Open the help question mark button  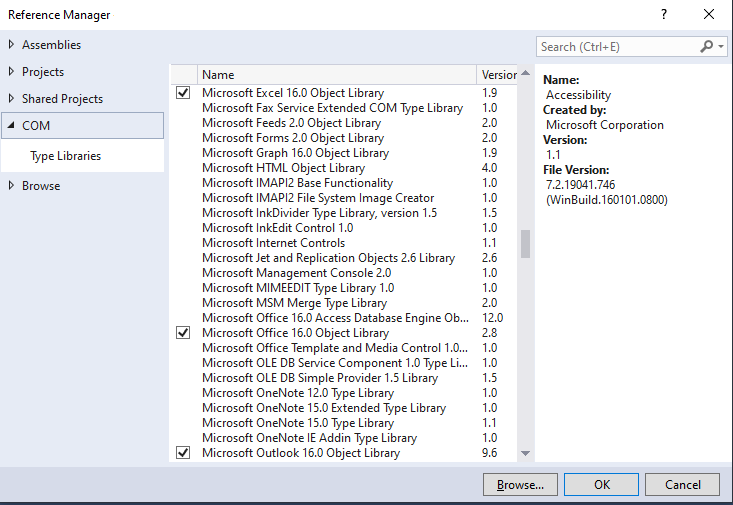pyautogui.click(x=664, y=14)
